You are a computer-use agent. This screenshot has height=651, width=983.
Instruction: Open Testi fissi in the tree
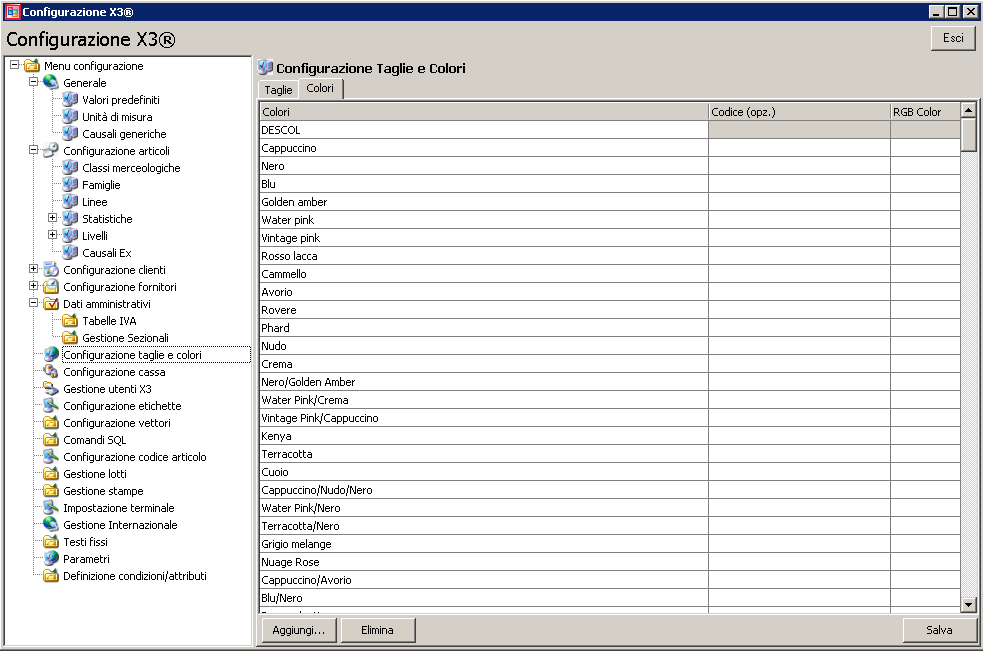85,541
